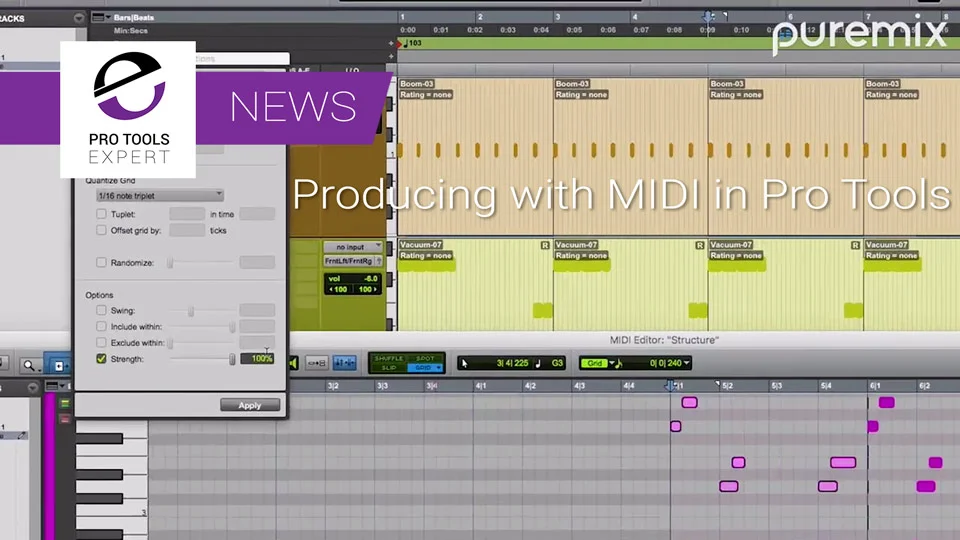Enable the Exclude within checkbox
960x540 pixels.
point(101,342)
